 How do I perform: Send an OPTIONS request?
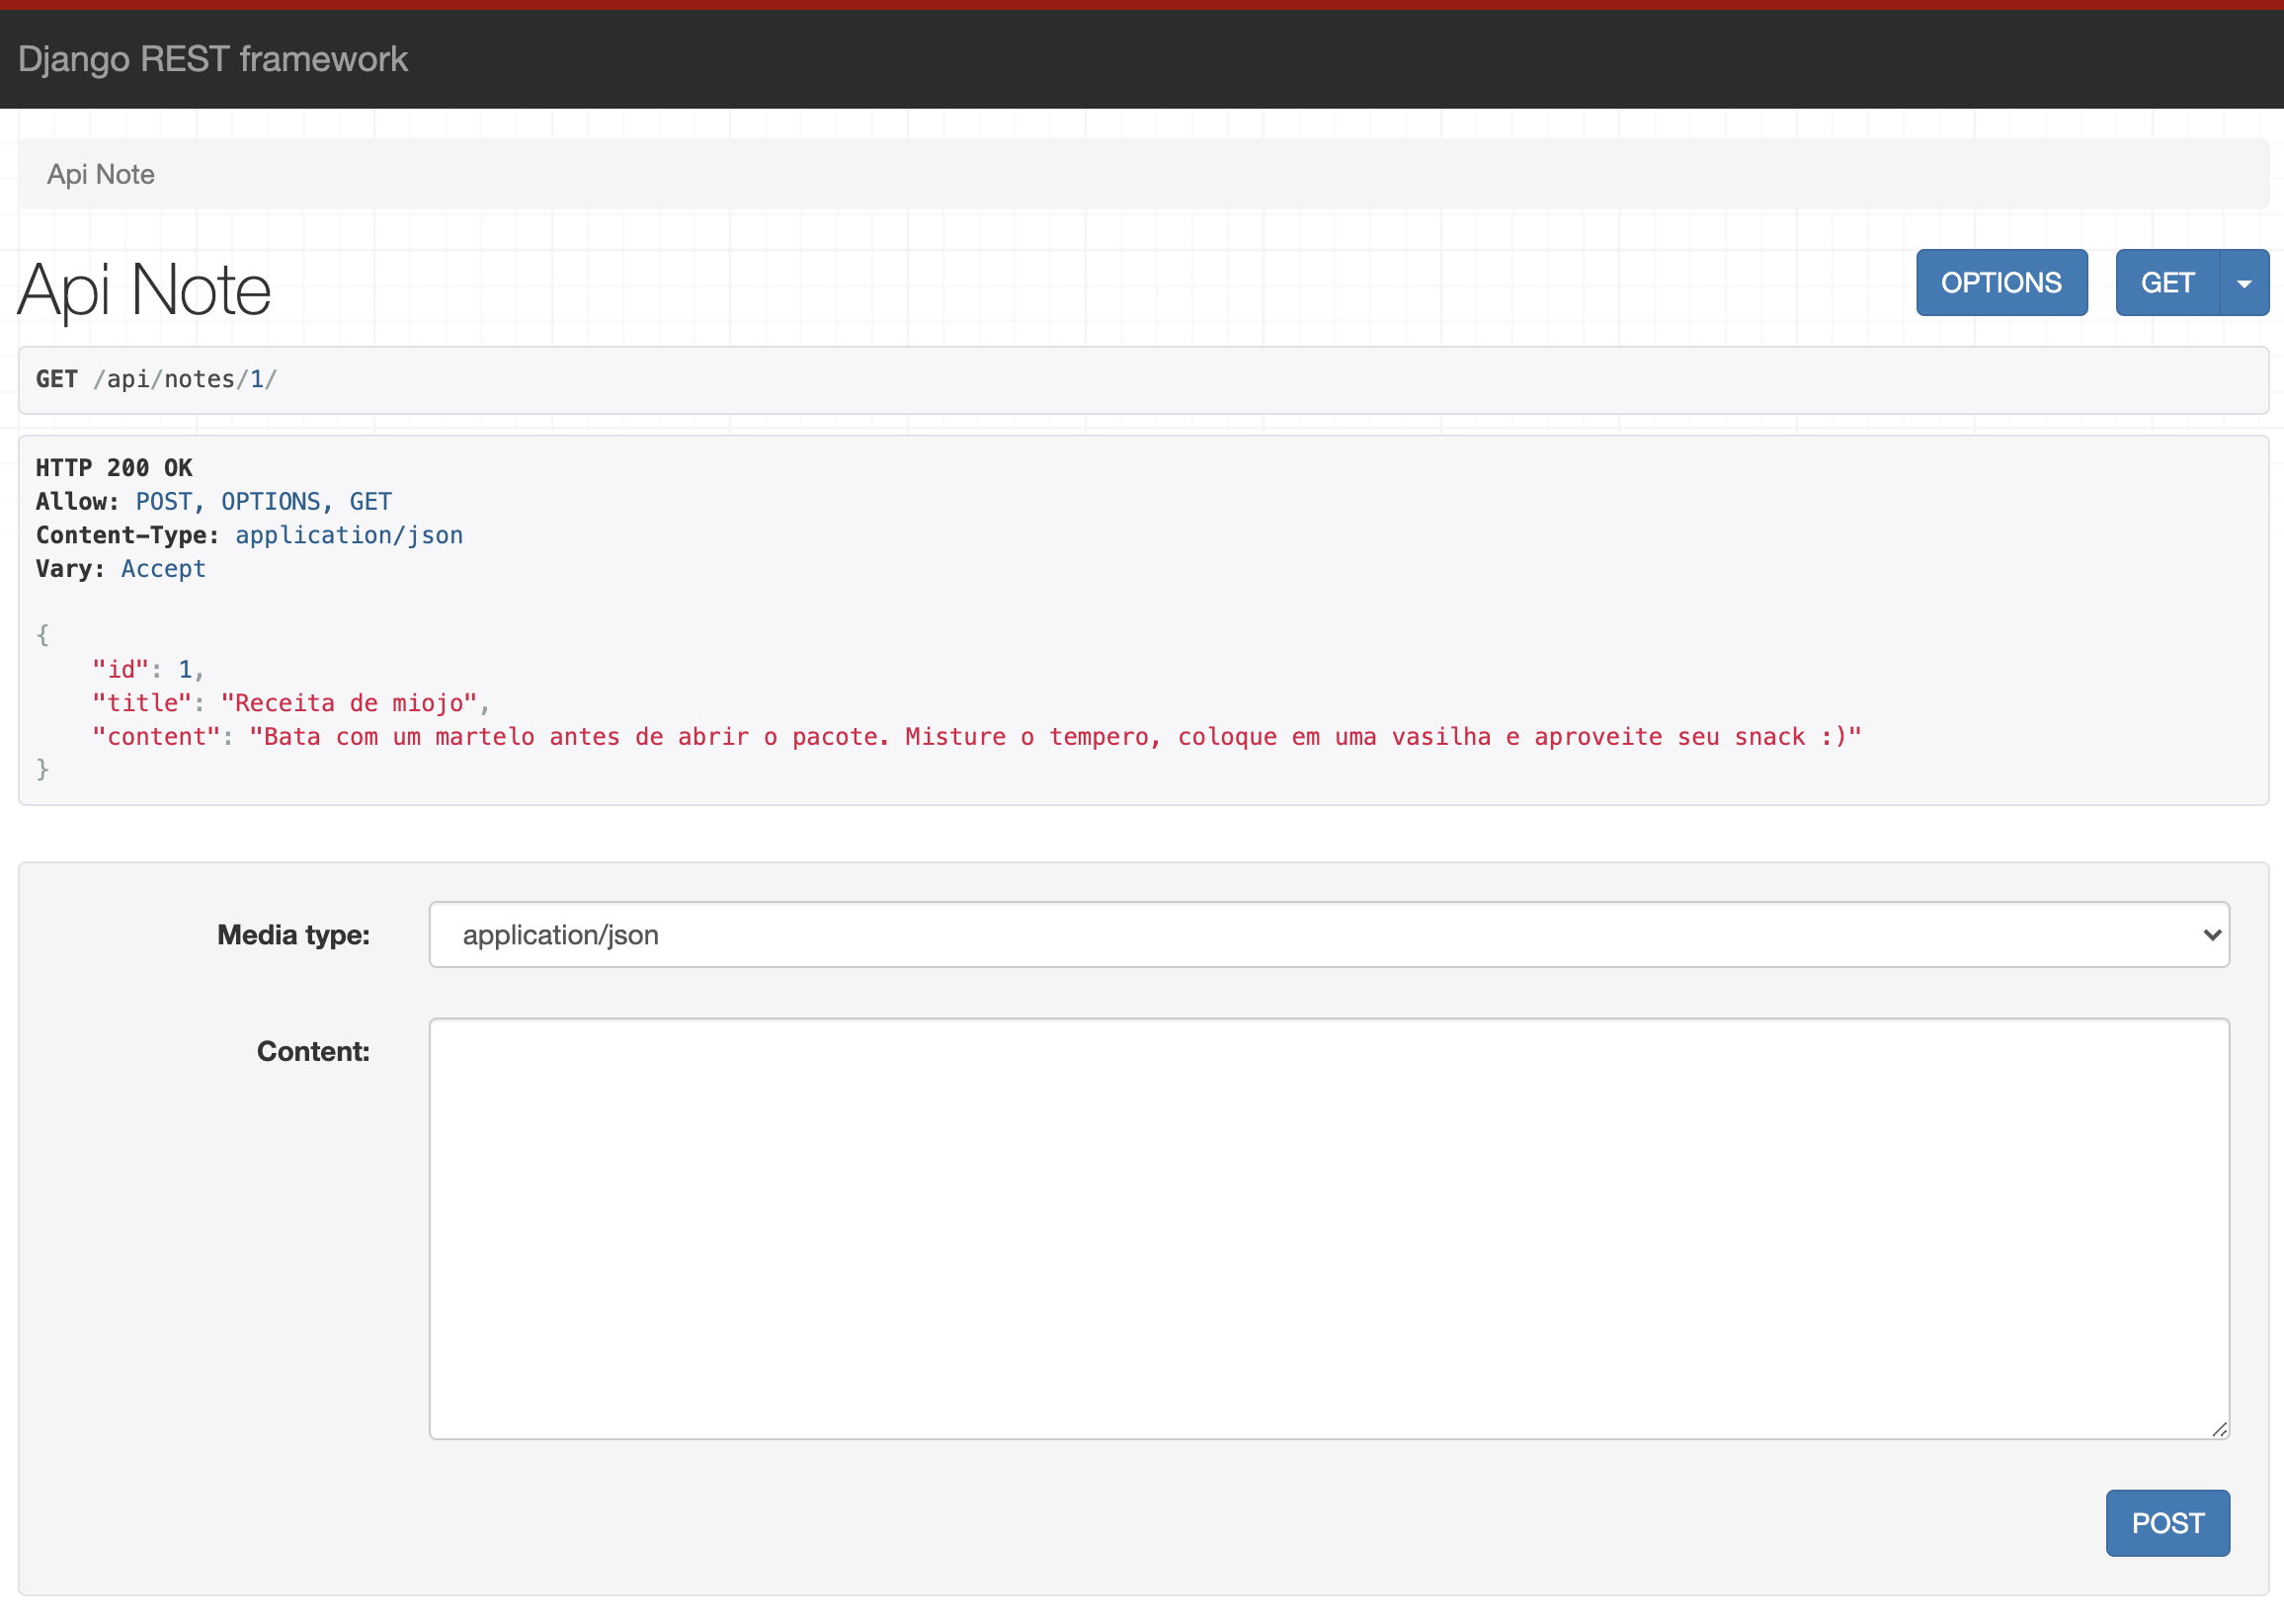tap(2001, 283)
